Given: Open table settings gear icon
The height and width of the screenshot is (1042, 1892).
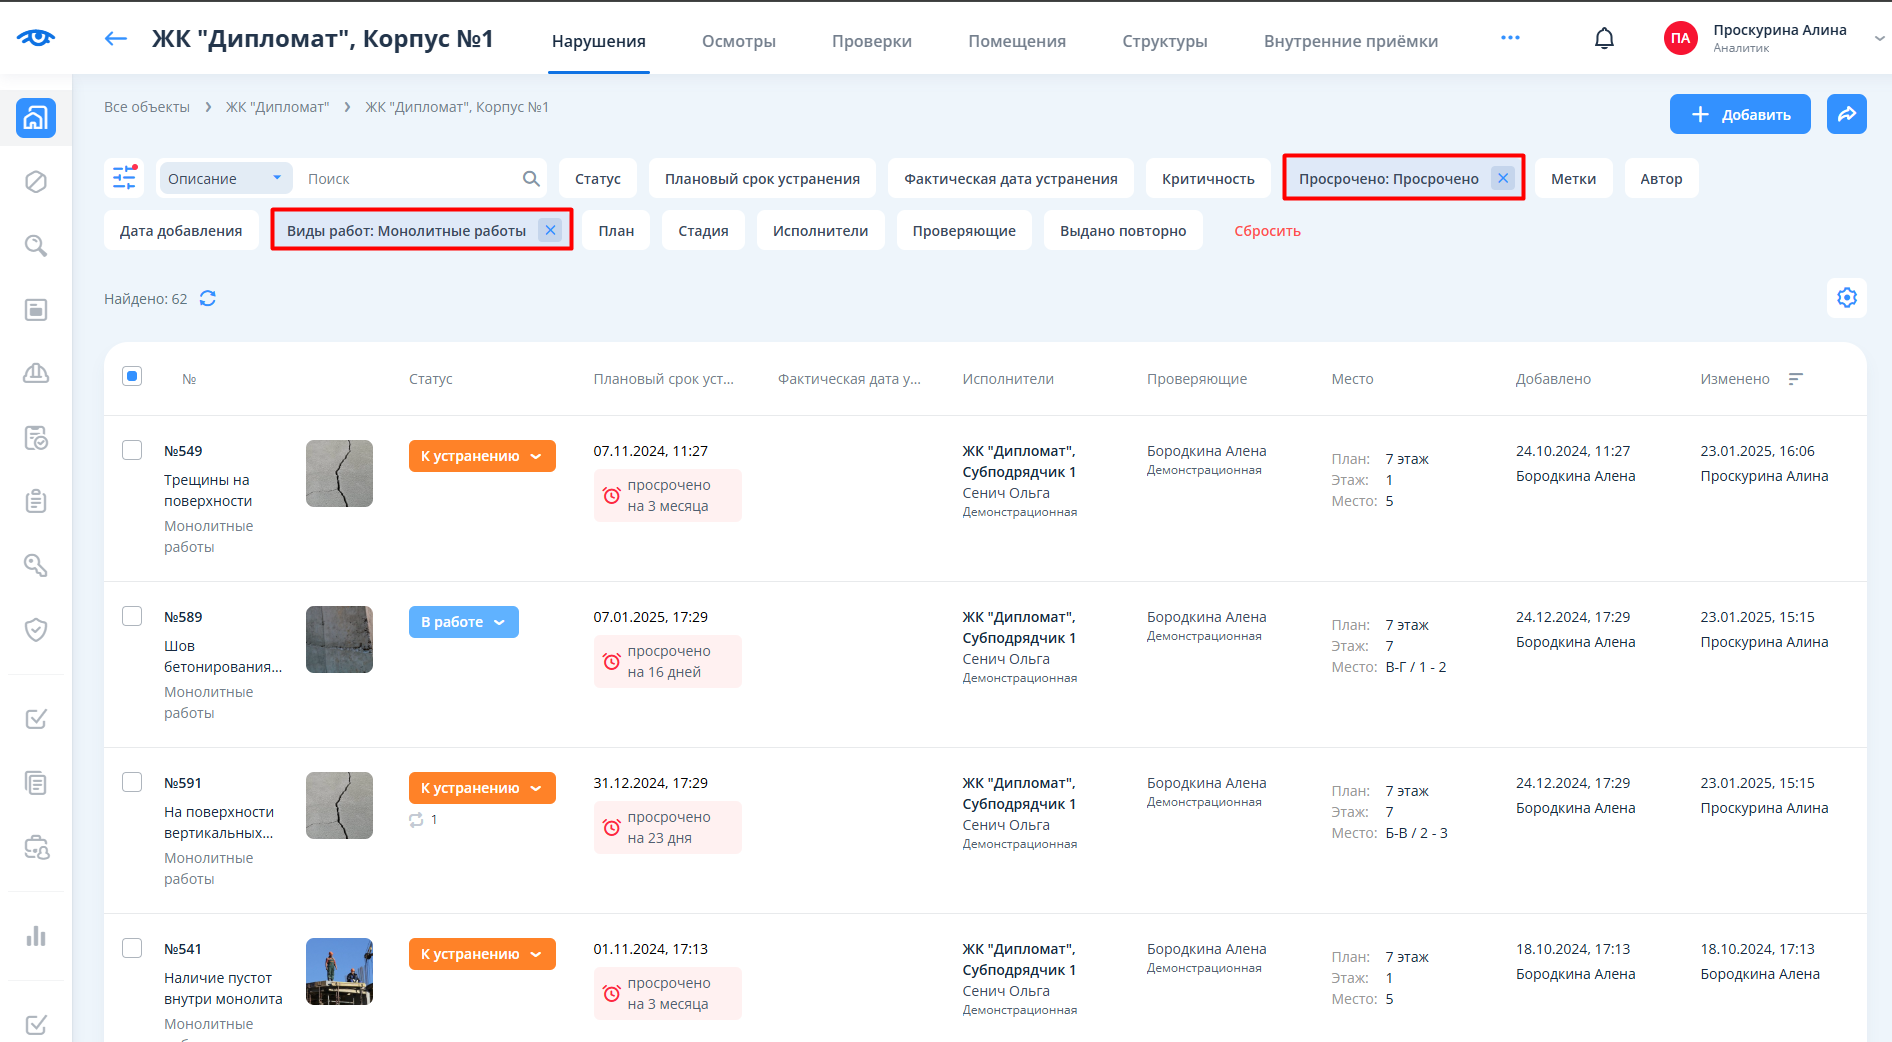Looking at the screenshot, I should point(1847,298).
